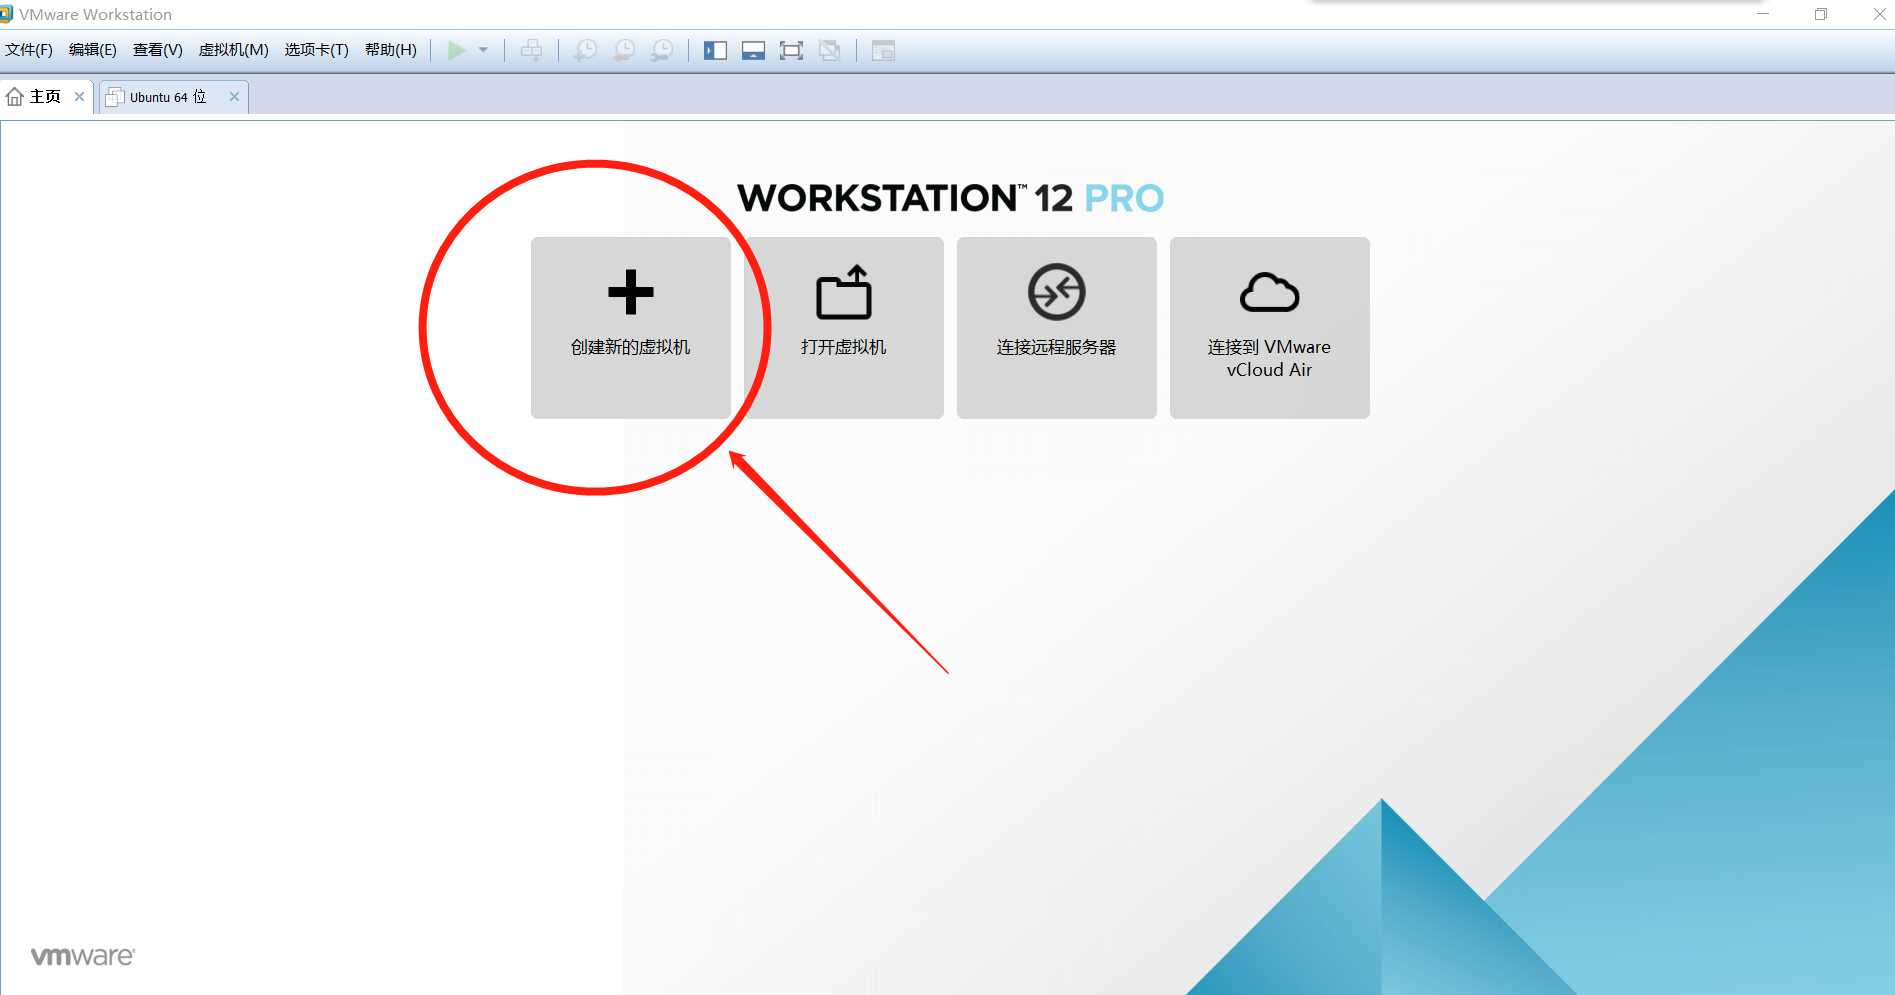1895x995 pixels.
Task: Open the snapshot manager toolbar icon
Action: tap(661, 50)
